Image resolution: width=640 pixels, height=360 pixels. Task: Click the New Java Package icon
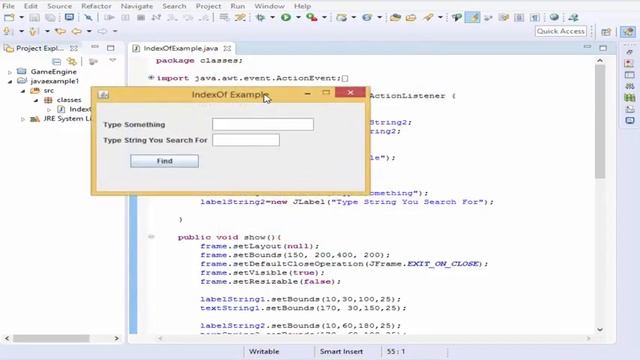click(342, 18)
